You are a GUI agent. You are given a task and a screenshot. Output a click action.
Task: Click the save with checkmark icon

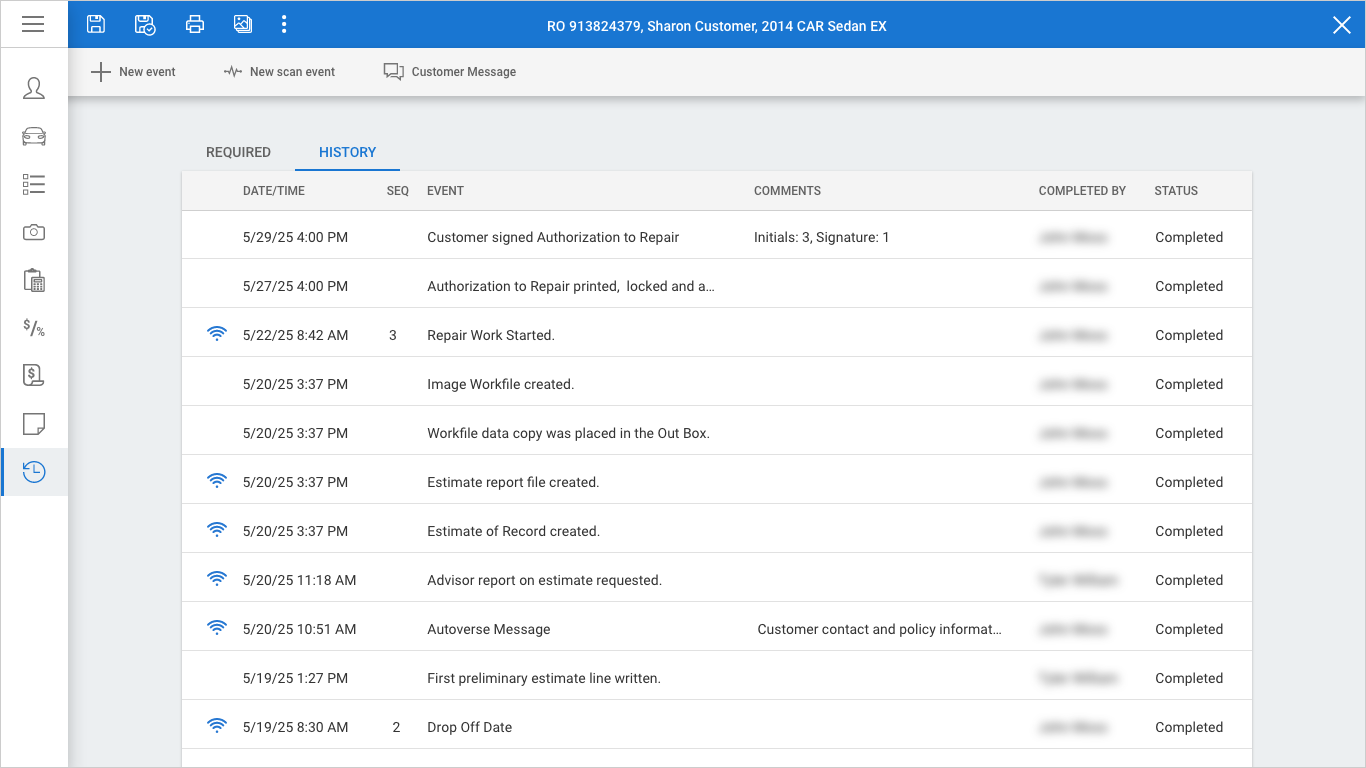[x=145, y=24]
